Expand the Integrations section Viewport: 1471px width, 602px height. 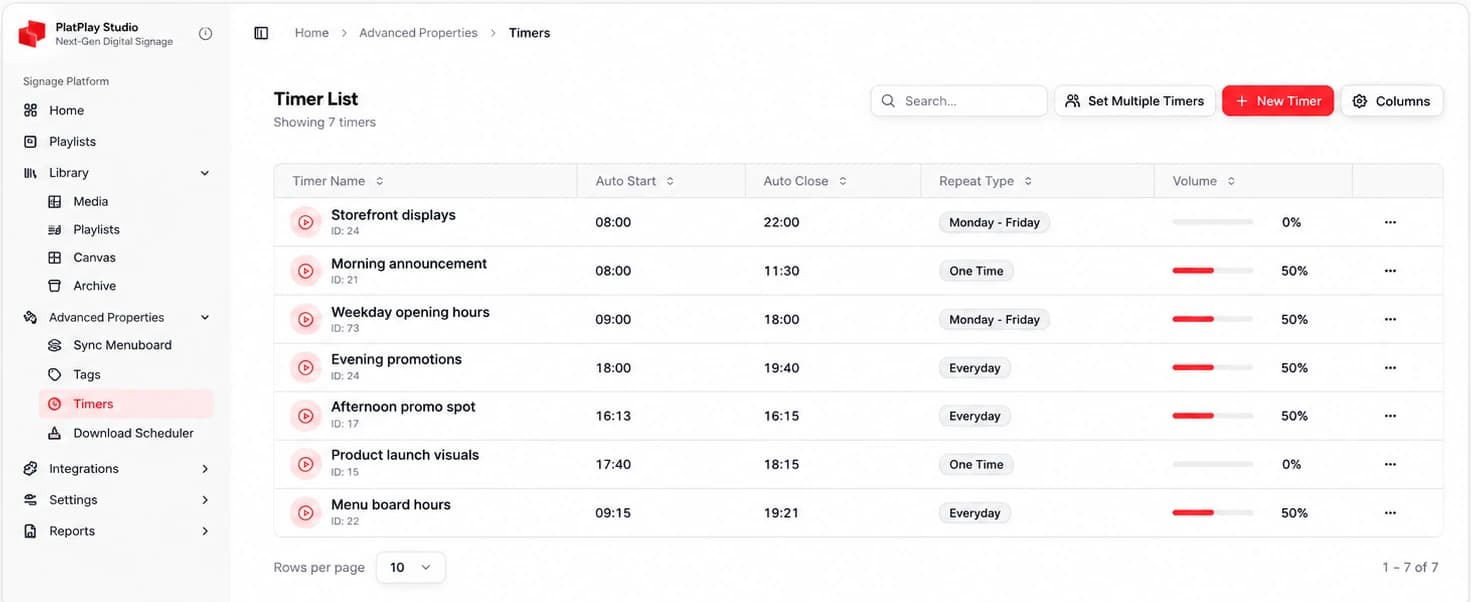205,468
